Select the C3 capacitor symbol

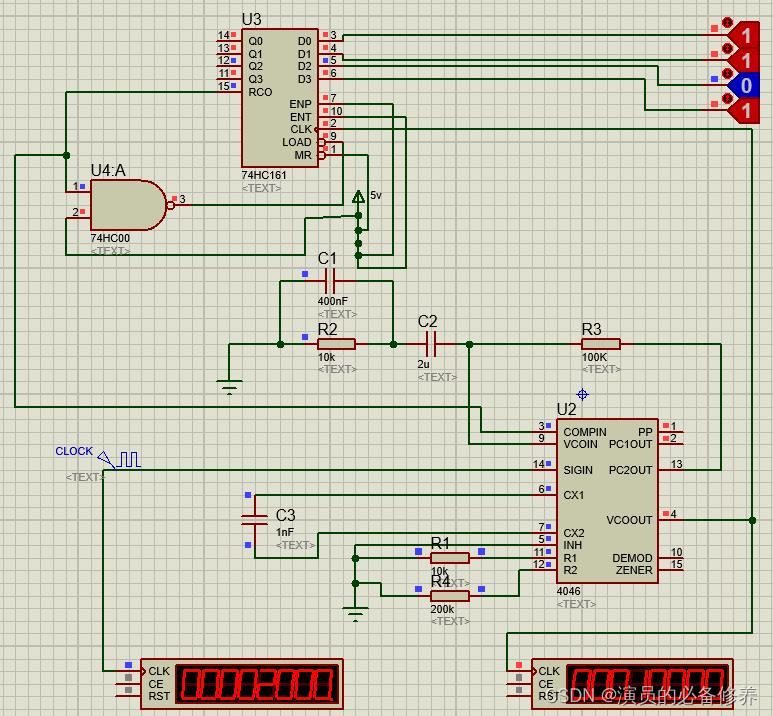(x=254, y=520)
